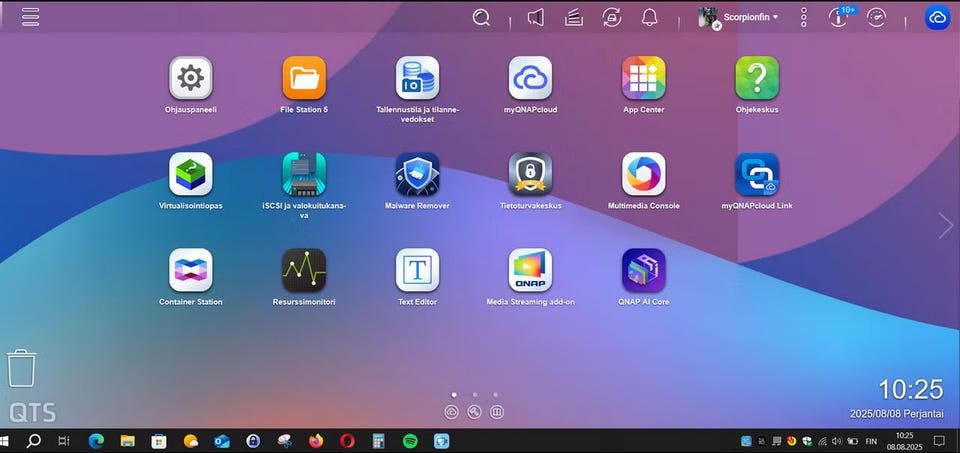Open Ohjauspaneeli control panel
Viewport: 960px width, 453px height.
[190, 78]
